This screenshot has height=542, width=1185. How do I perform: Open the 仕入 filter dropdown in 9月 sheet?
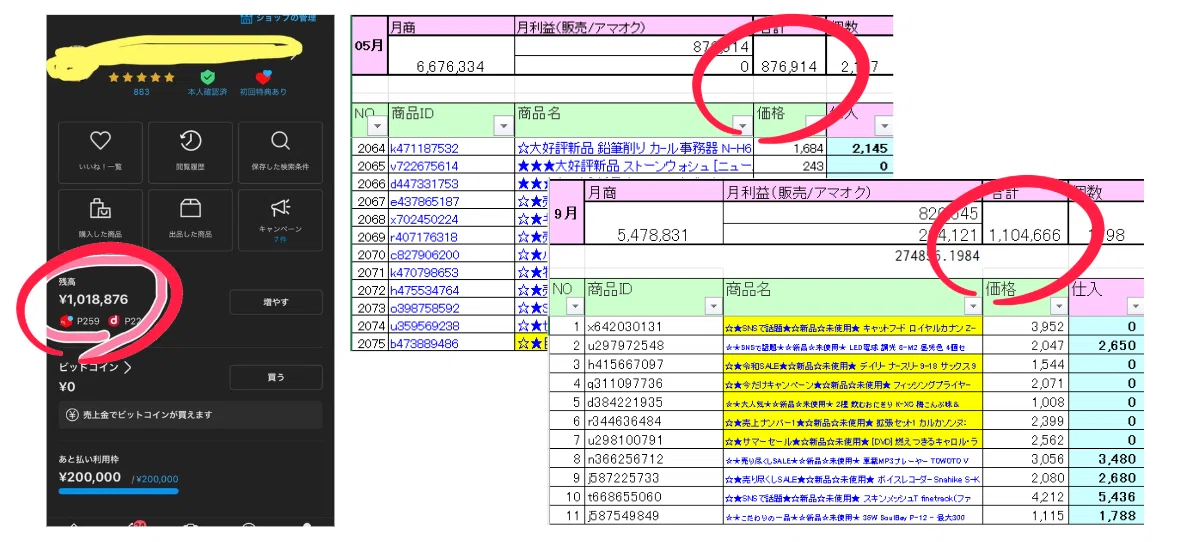(1135, 306)
